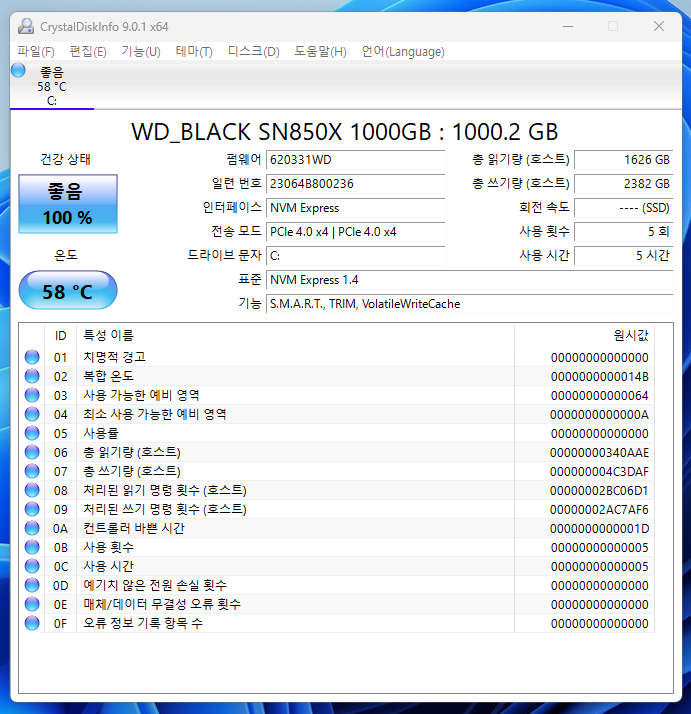Screen dimensions: 691x714
Task: Click status orb for row 0C 사용 시간
Action: click(32, 566)
